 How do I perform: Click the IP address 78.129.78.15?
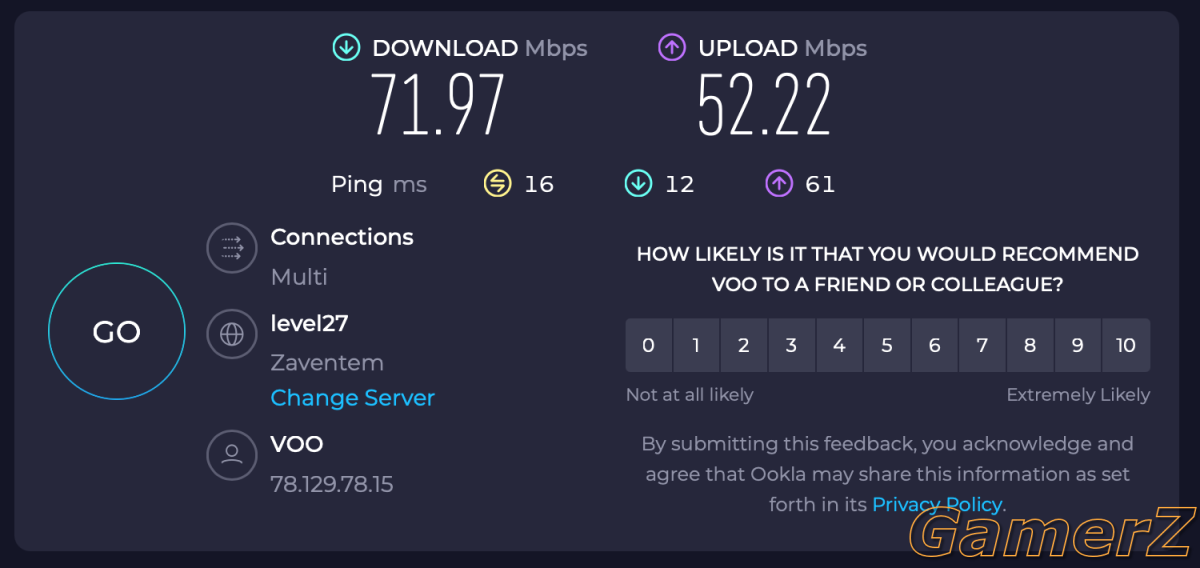tap(332, 485)
